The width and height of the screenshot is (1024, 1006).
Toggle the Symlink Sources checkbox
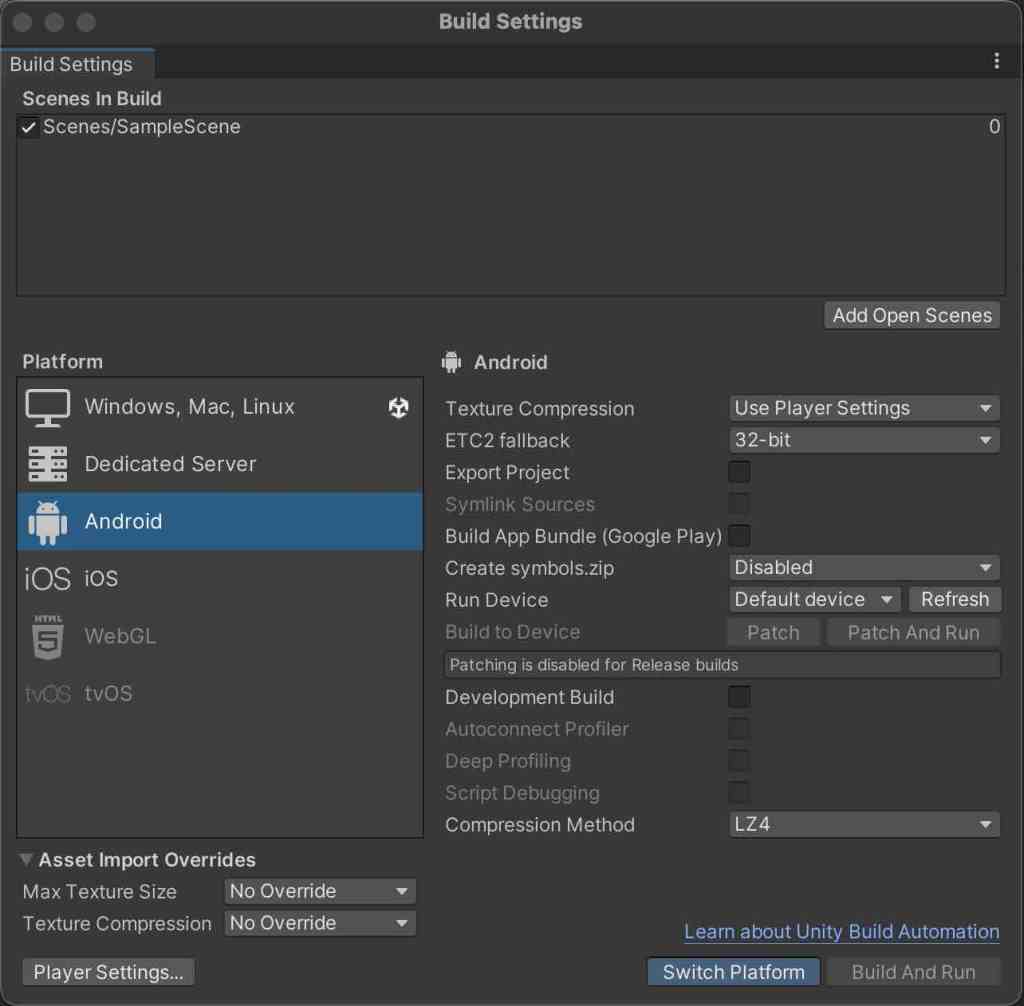click(x=739, y=504)
